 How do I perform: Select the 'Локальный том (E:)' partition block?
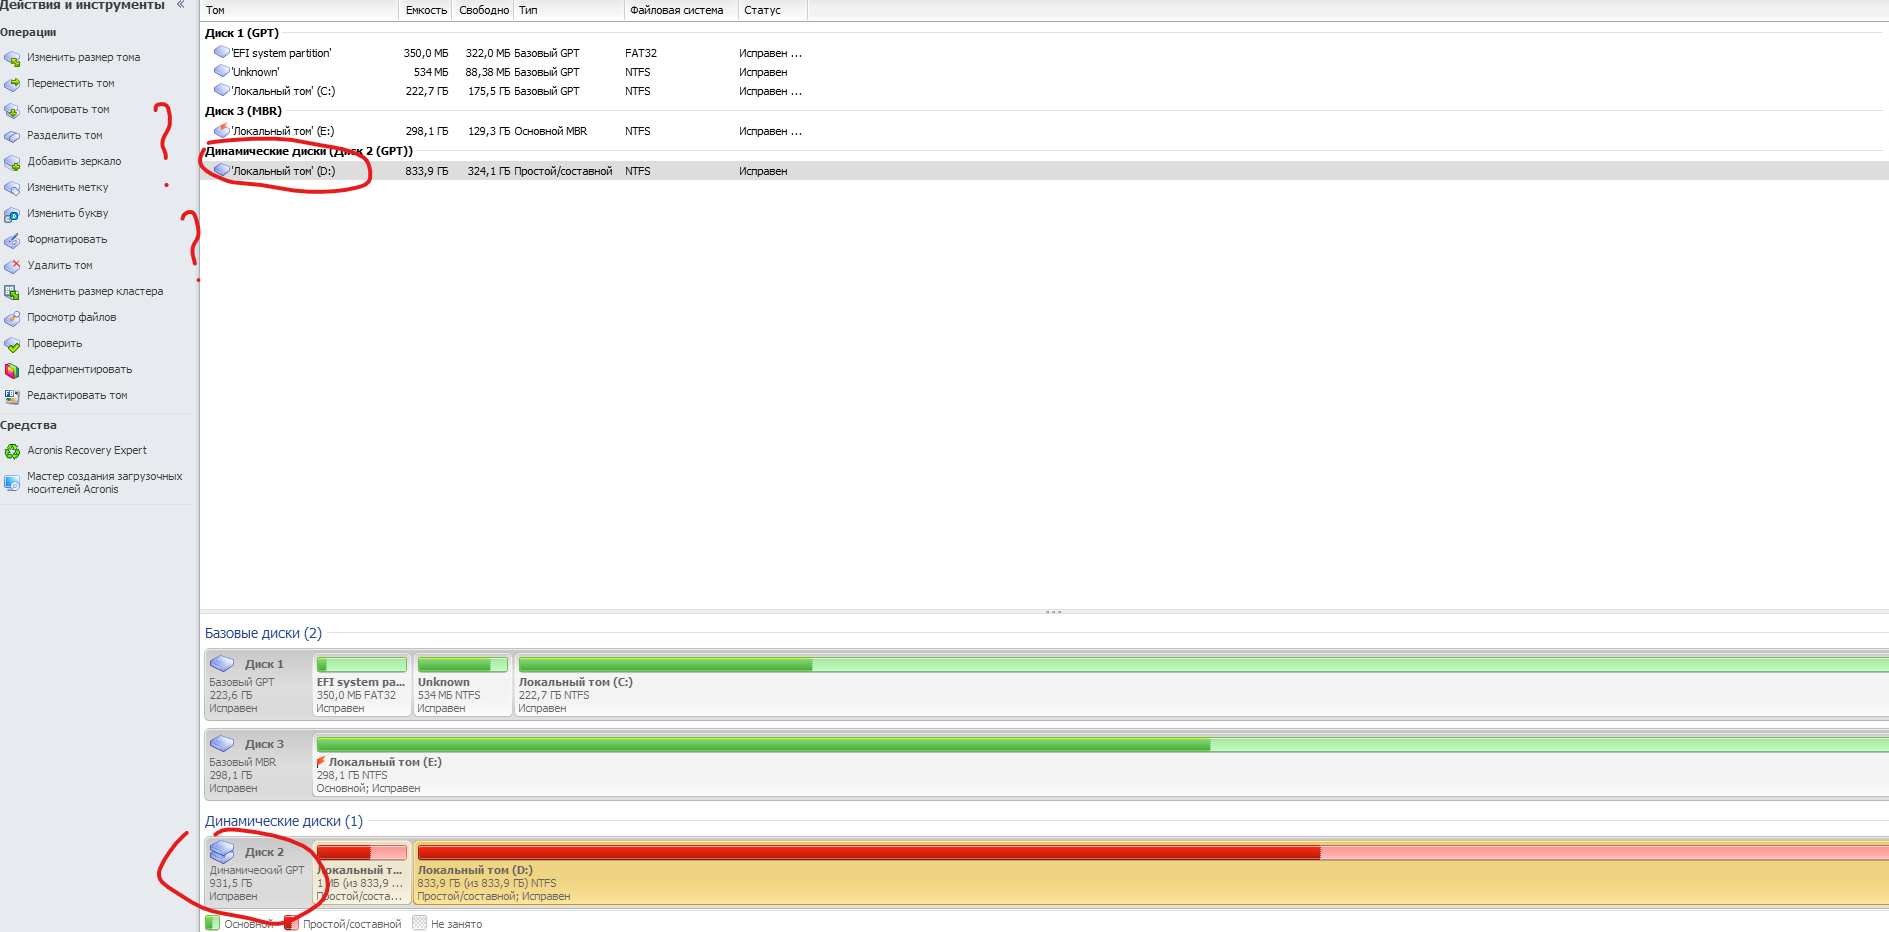point(1100,765)
